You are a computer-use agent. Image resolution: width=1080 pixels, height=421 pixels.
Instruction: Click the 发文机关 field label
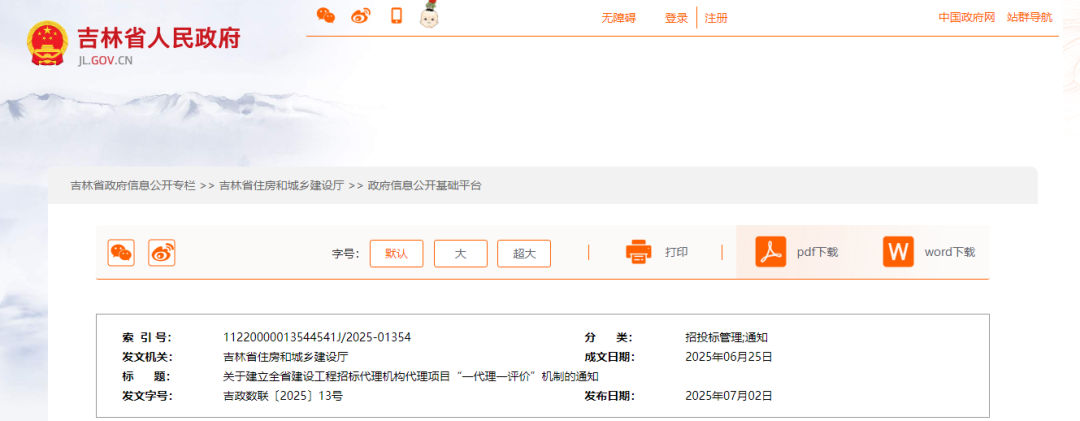147,357
